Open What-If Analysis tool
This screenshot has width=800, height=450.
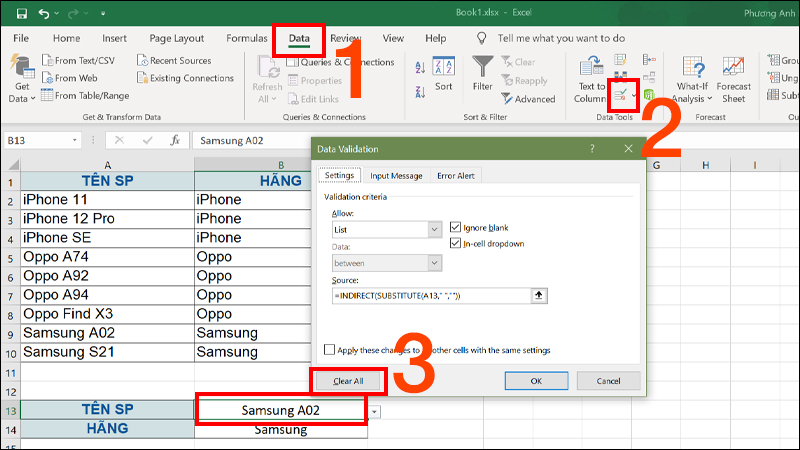pos(690,78)
